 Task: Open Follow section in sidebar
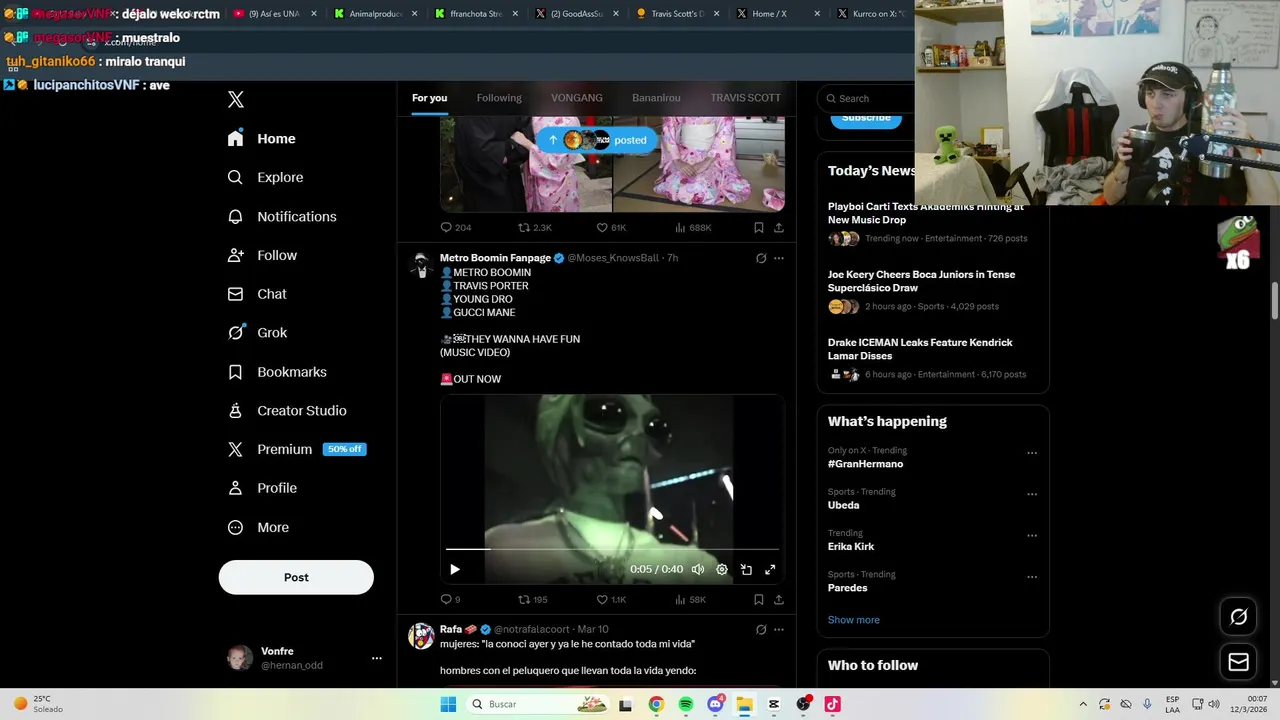[x=263, y=255]
